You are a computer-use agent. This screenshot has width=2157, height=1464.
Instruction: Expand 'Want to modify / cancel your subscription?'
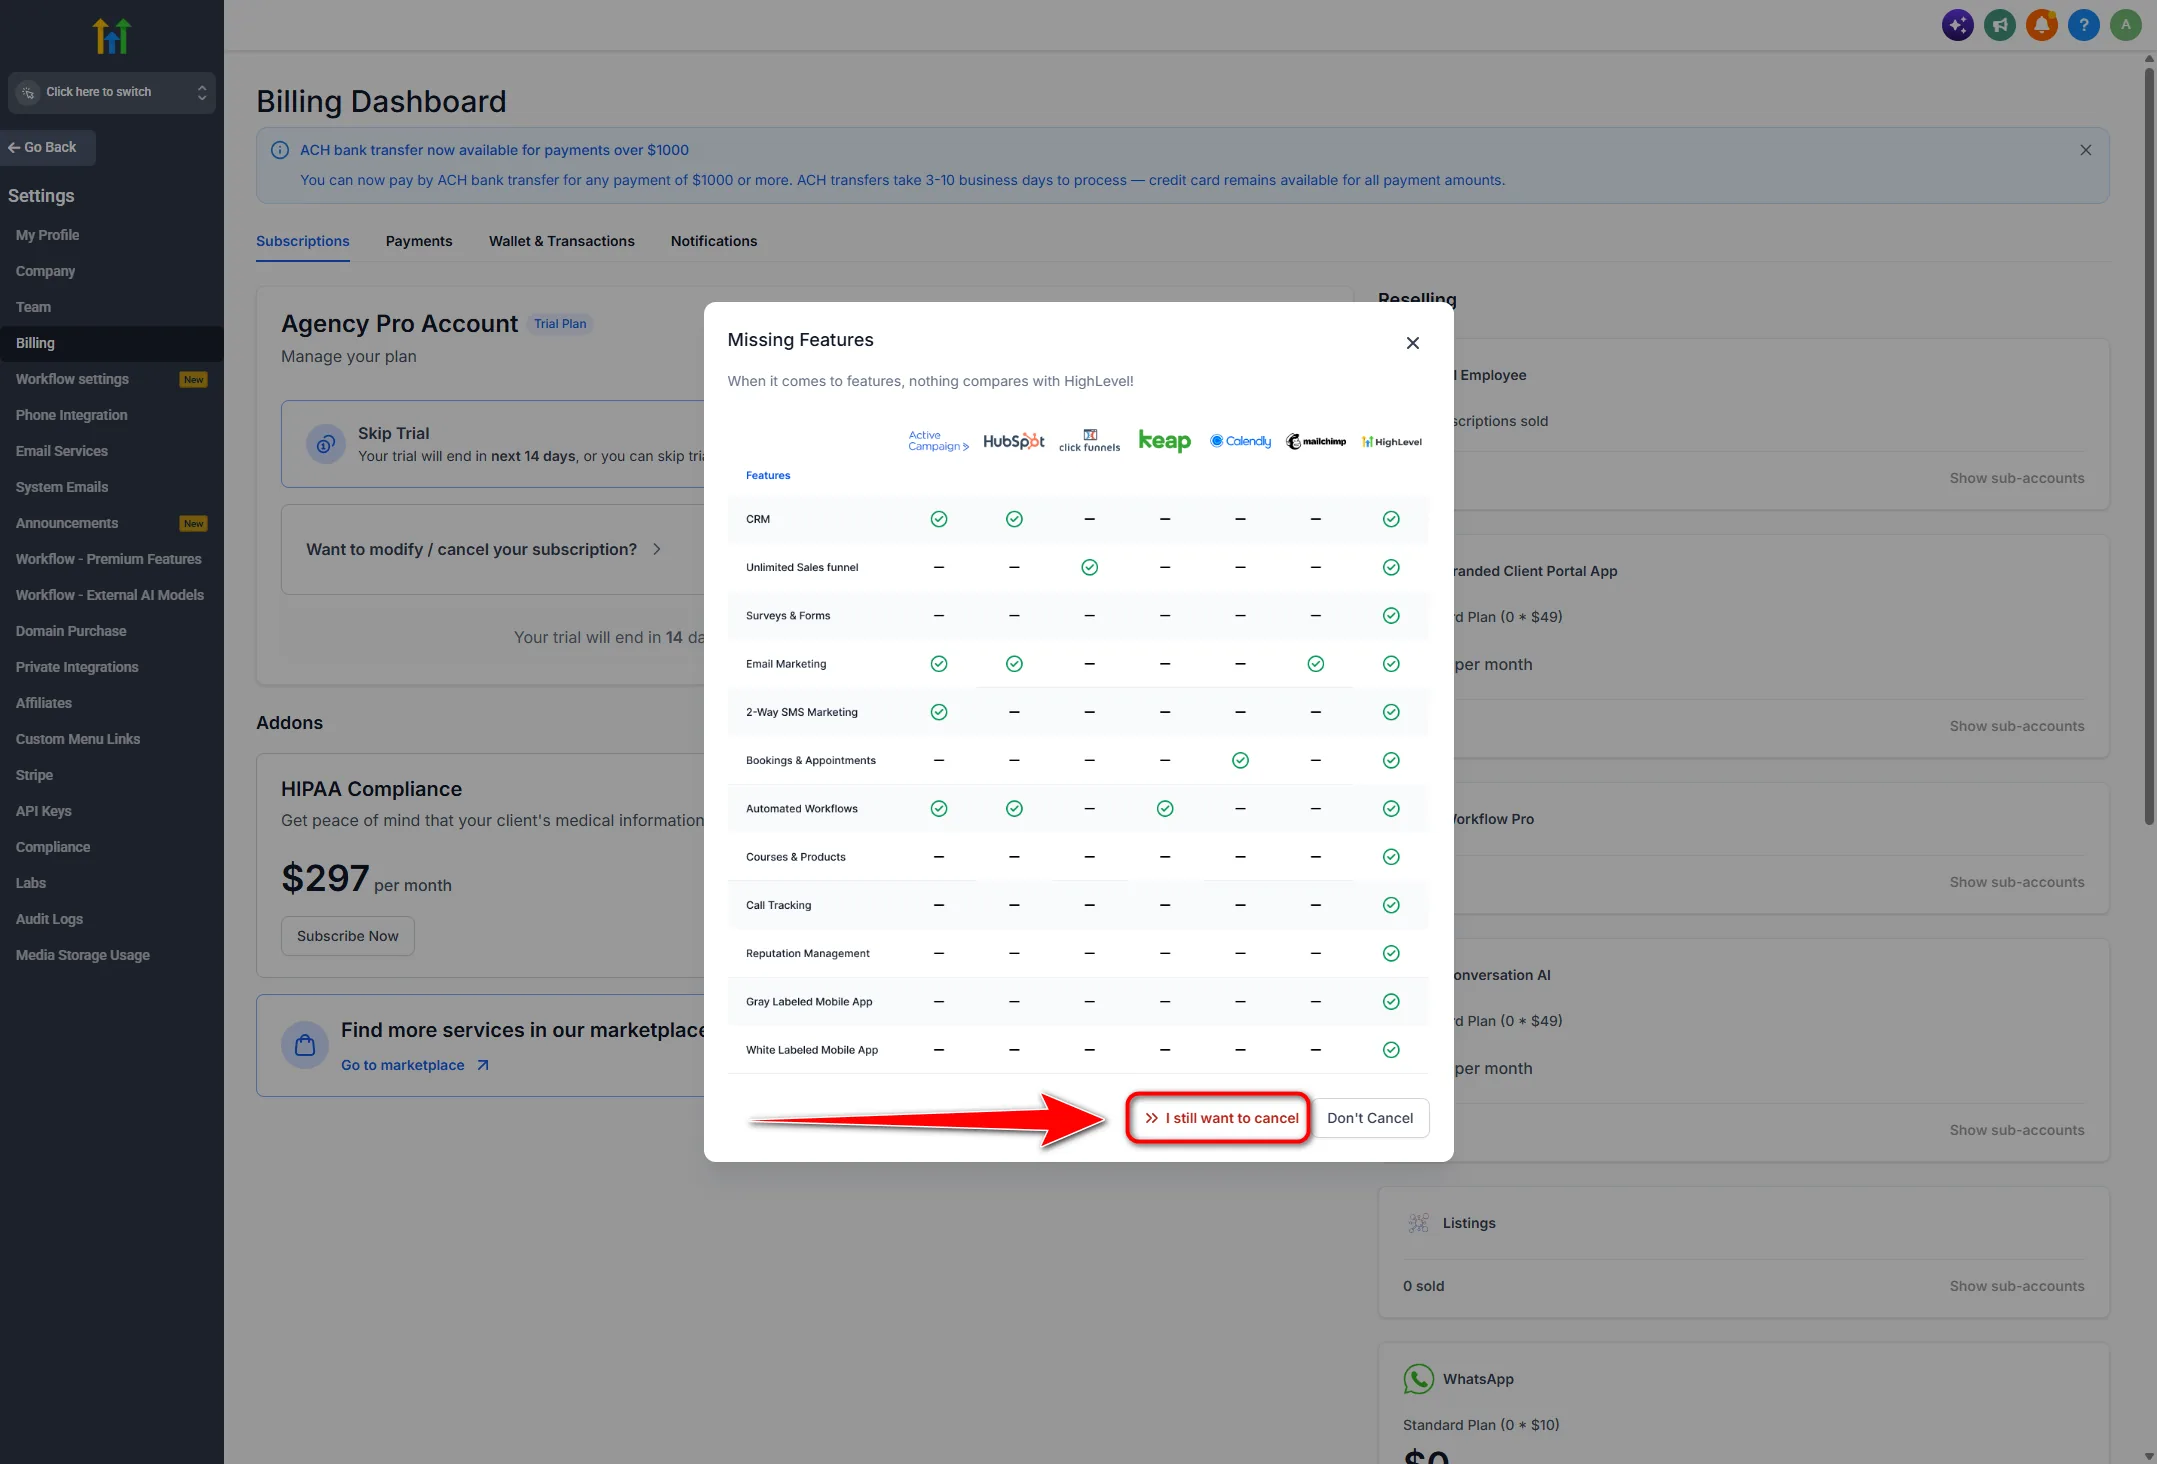click(484, 549)
